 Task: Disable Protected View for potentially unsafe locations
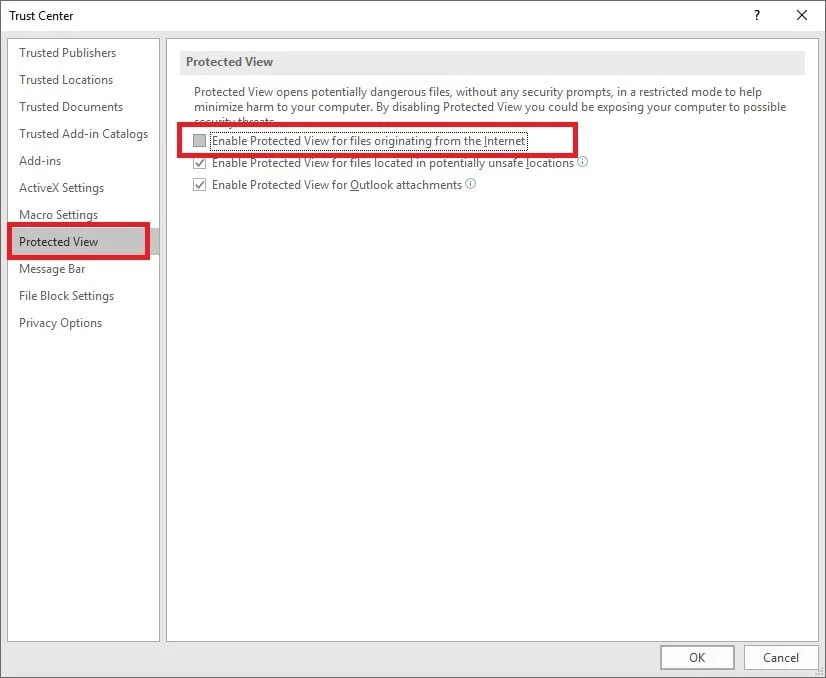(200, 162)
